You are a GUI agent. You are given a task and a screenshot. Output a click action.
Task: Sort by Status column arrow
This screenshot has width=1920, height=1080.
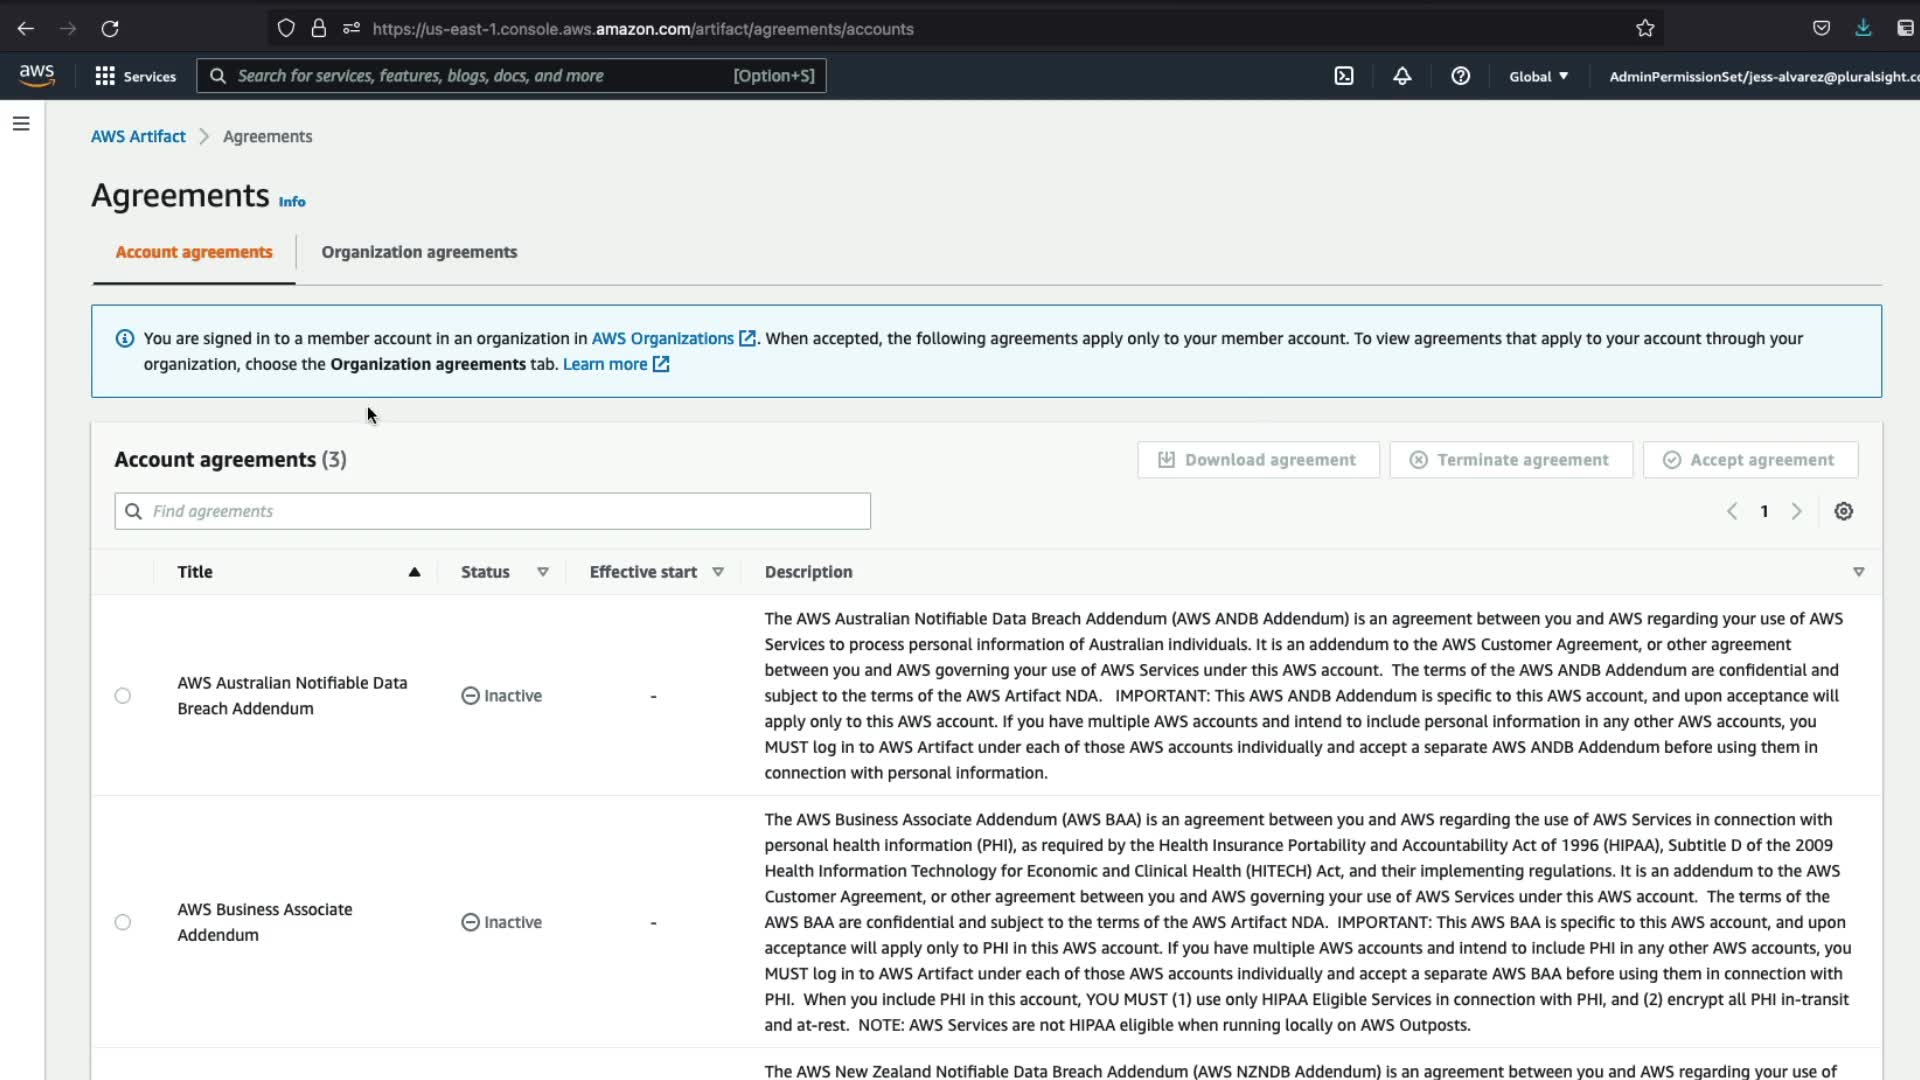tap(543, 572)
